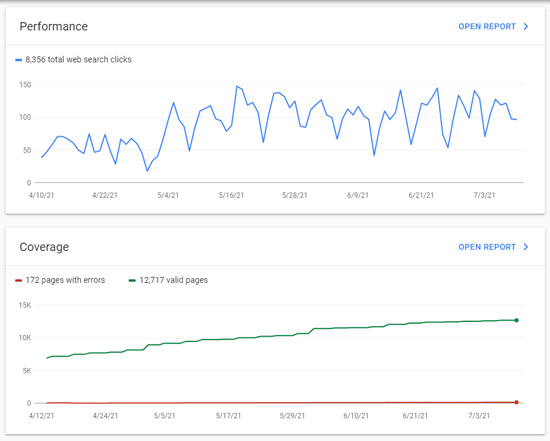Screen dimensions: 550x441
Task: Click the 4/22/21 date on Performance axis
Action: click(x=105, y=195)
